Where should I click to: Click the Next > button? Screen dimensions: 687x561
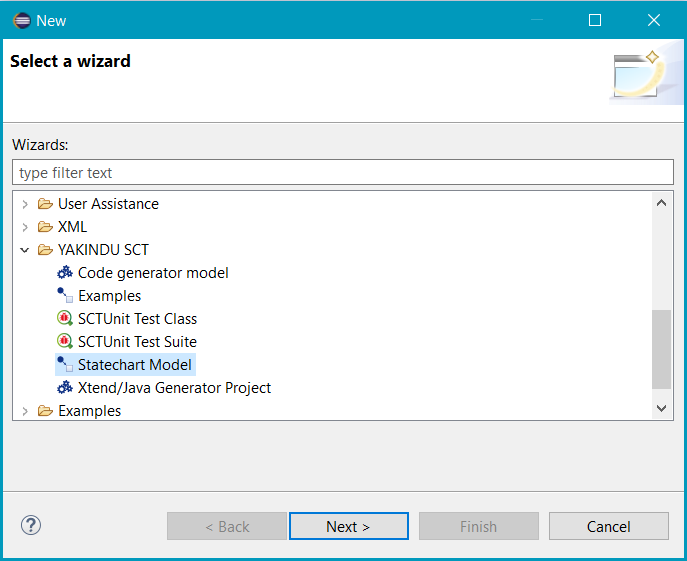[349, 526]
